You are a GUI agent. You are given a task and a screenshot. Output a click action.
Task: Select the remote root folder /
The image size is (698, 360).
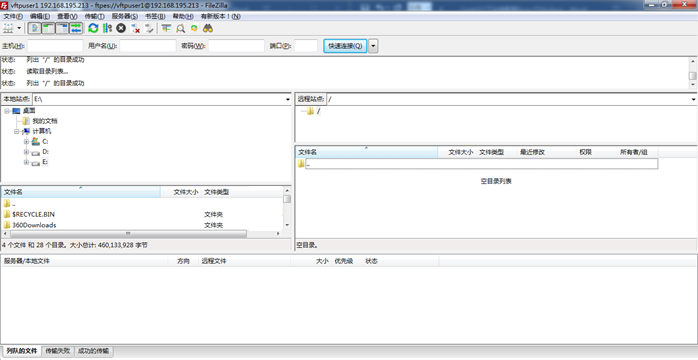(x=318, y=111)
